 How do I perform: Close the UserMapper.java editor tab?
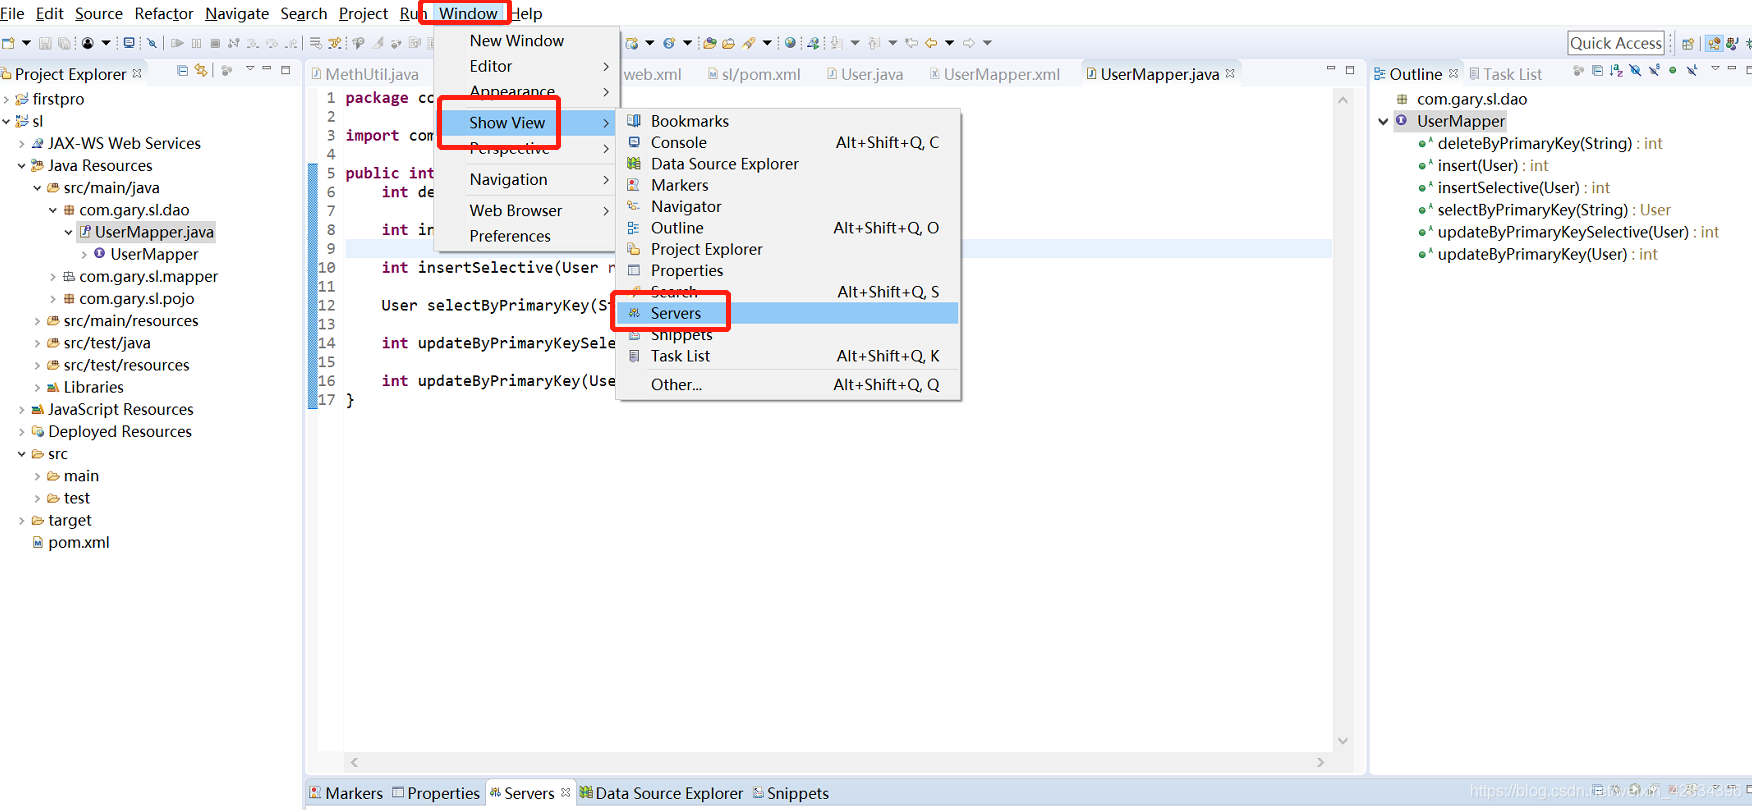(x=1230, y=73)
